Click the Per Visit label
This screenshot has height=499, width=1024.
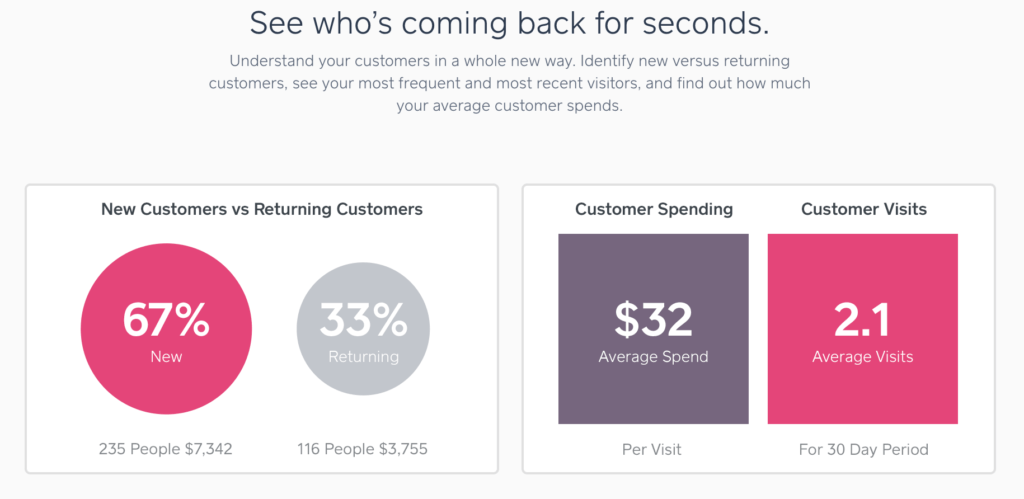653,449
